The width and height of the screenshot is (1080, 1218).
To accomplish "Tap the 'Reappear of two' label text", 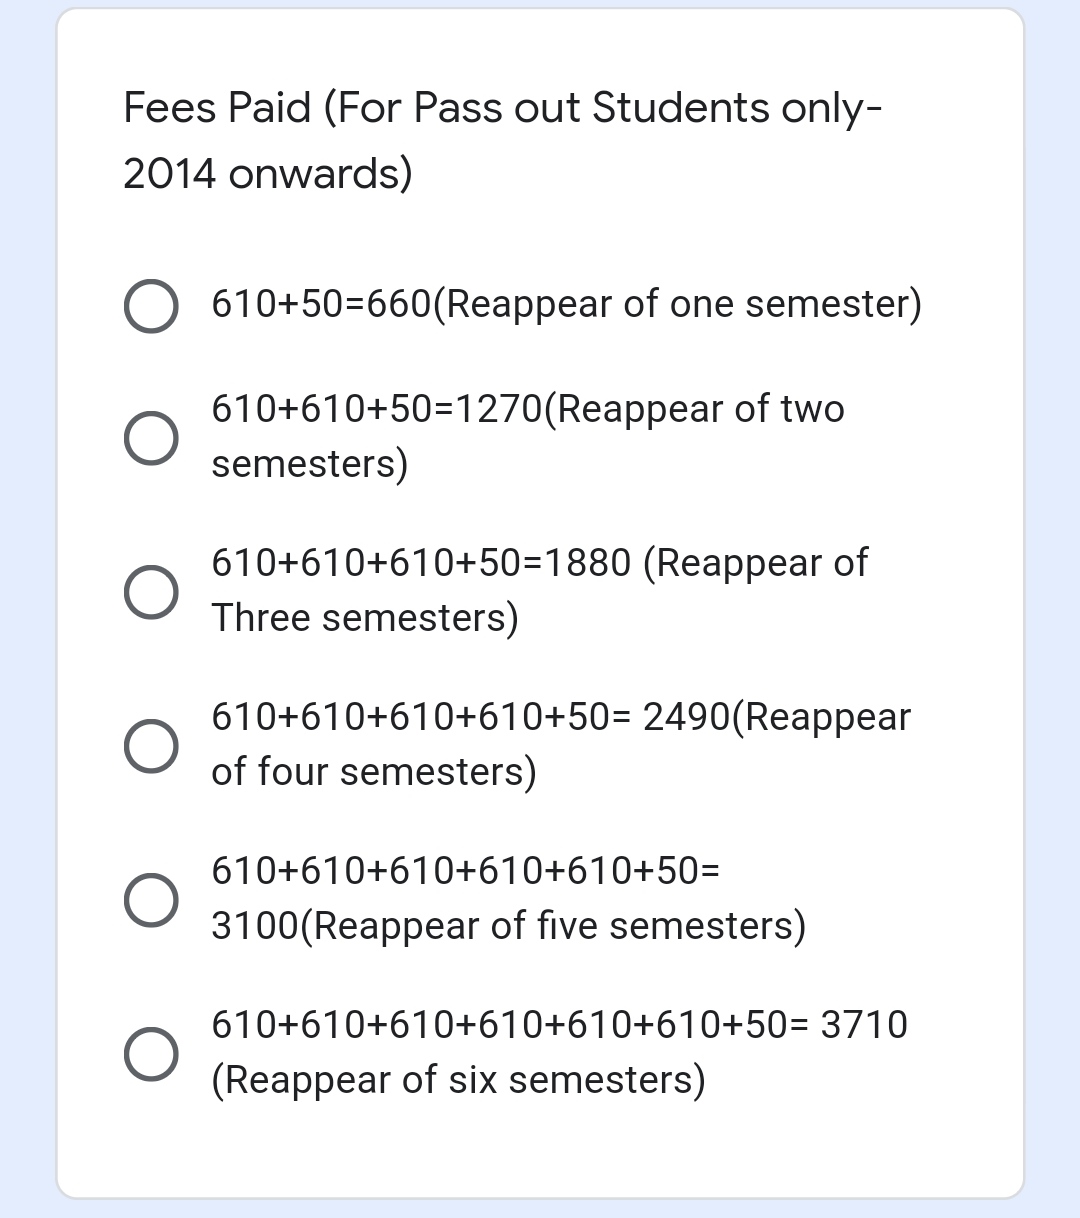I will (698, 409).
